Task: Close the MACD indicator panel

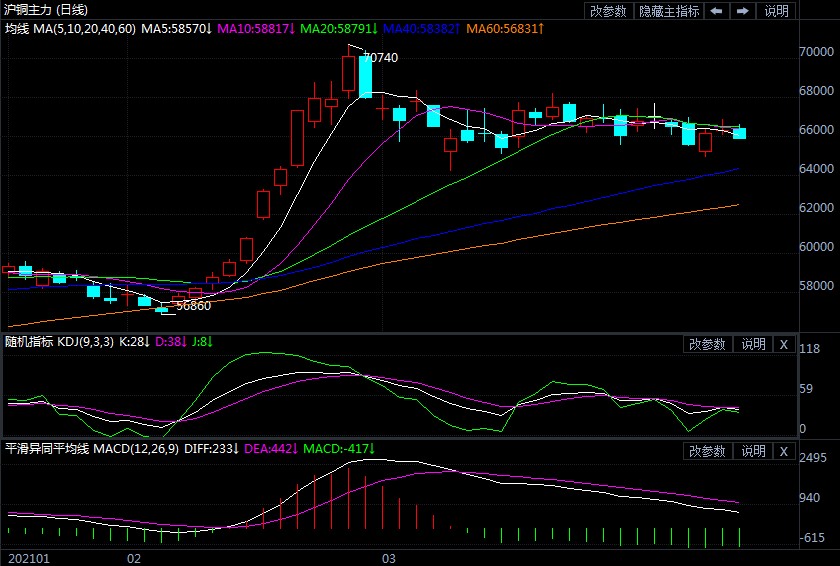Action: (x=784, y=452)
